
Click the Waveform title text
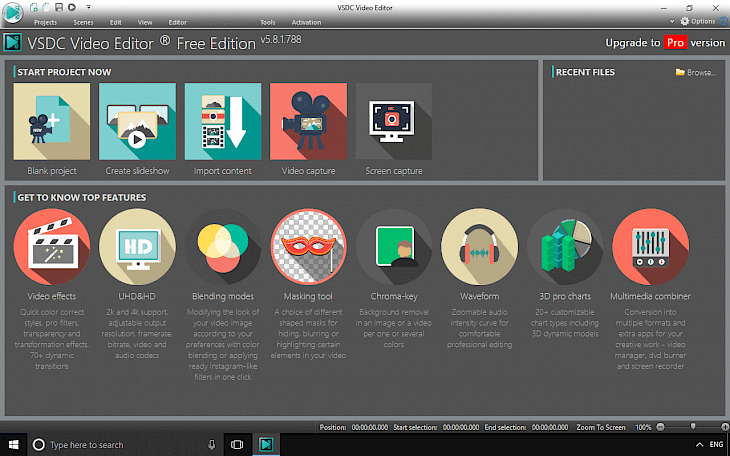coord(480,296)
